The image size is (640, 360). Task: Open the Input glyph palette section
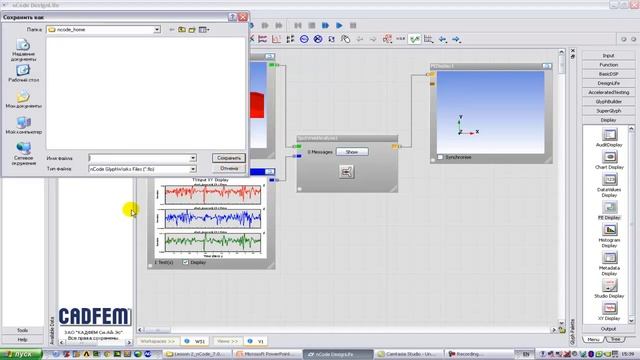point(608,56)
